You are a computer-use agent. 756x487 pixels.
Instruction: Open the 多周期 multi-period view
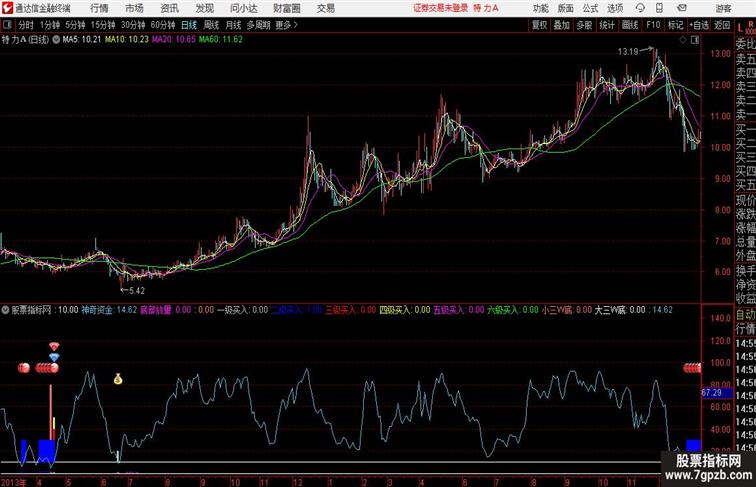pyautogui.click(x=258, y=25)
